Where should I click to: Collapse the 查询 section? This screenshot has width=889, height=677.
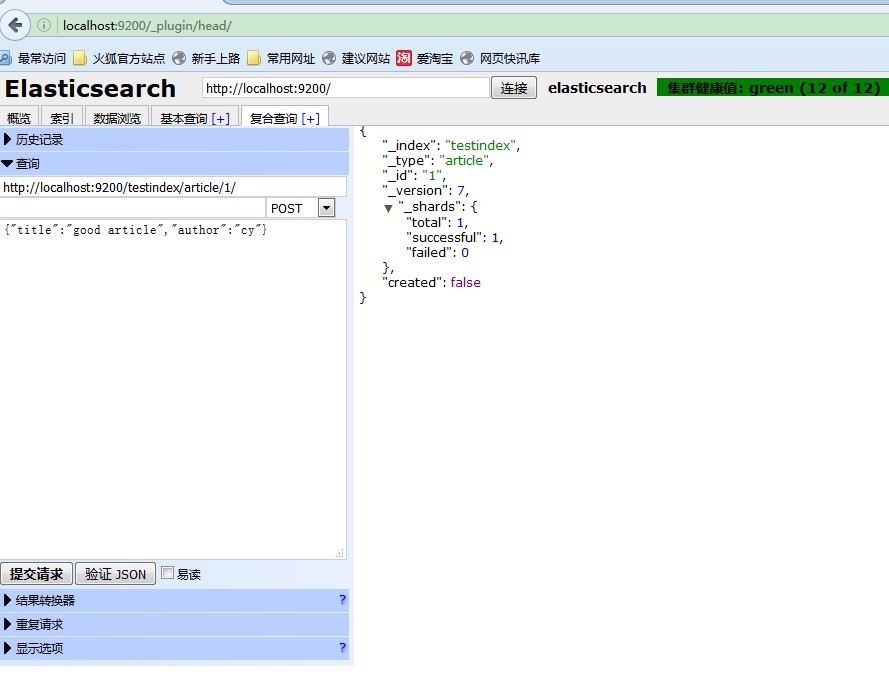click(x=174, y=164)
